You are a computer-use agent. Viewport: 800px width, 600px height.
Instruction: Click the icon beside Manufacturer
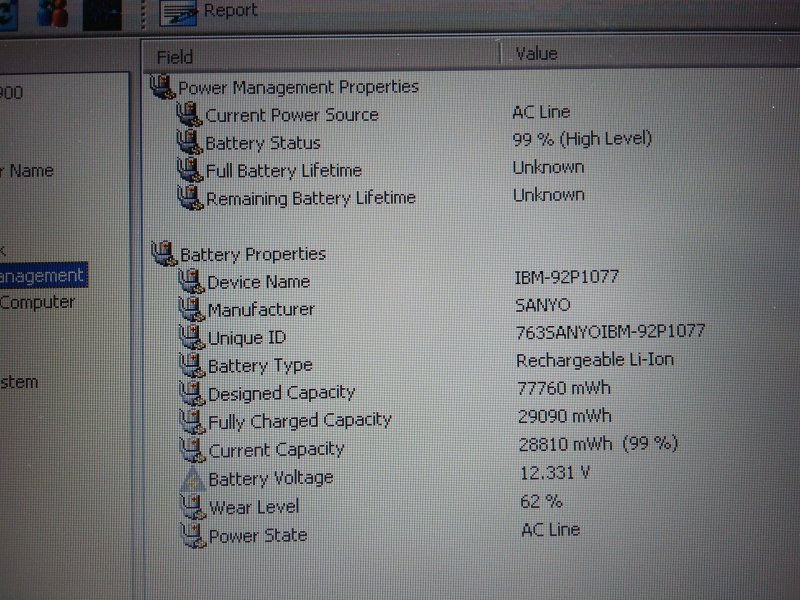pyautogui.click(x=192, y=310)
